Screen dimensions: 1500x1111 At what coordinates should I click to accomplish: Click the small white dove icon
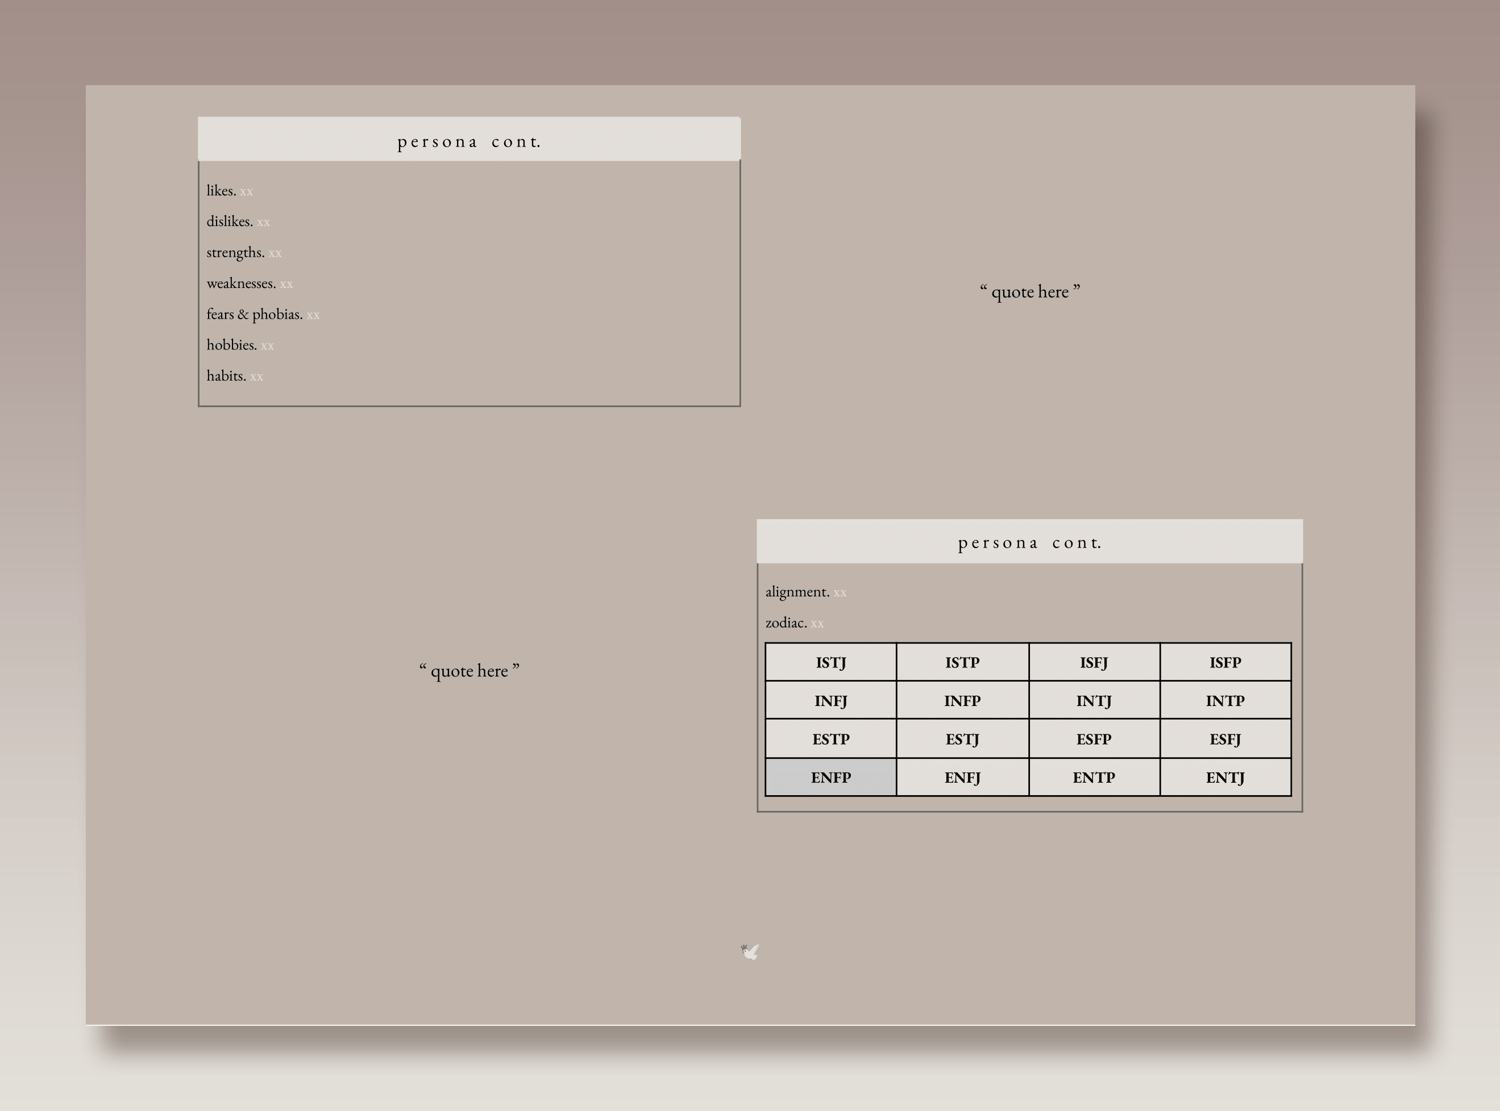[750, 951]
